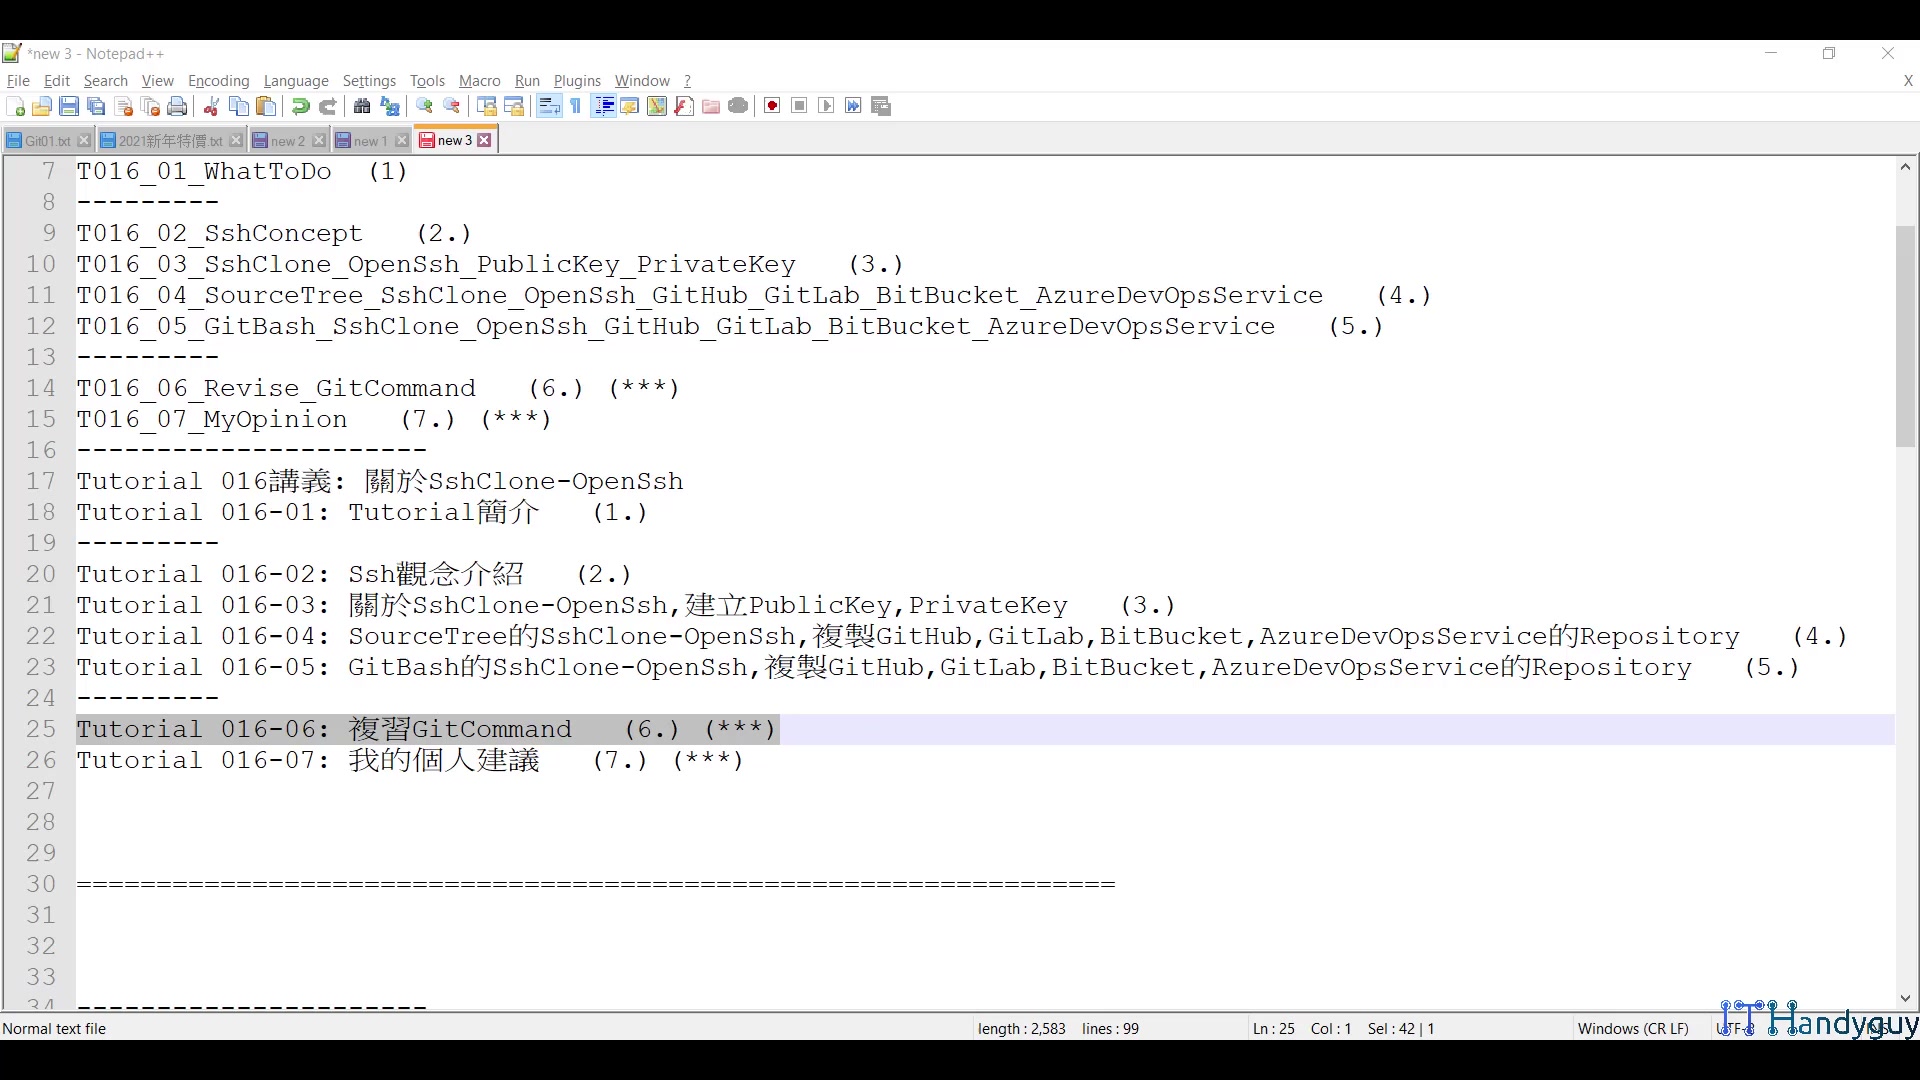
Task: Click Windows (CR LF) in status bar
Action: tap(1632, 1029)
